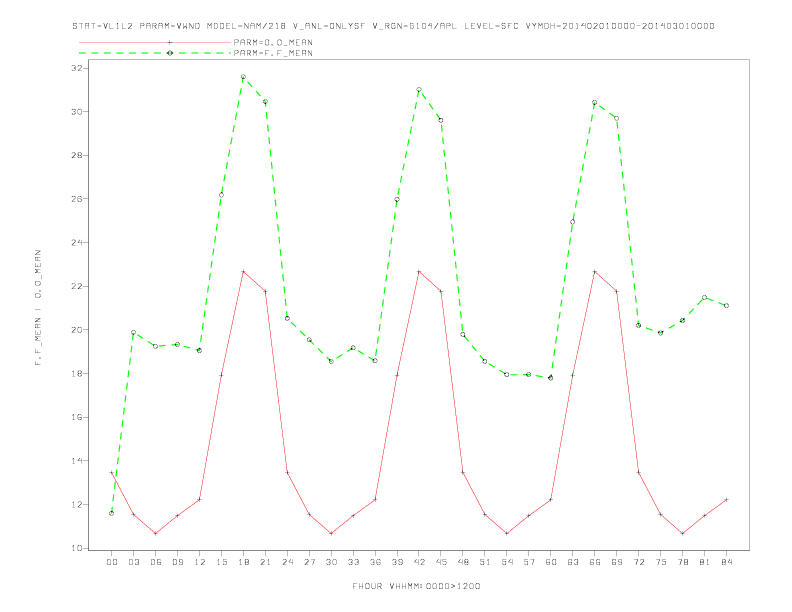Click y-axis tick label 10
792x612 pixels.
point(76,548)
